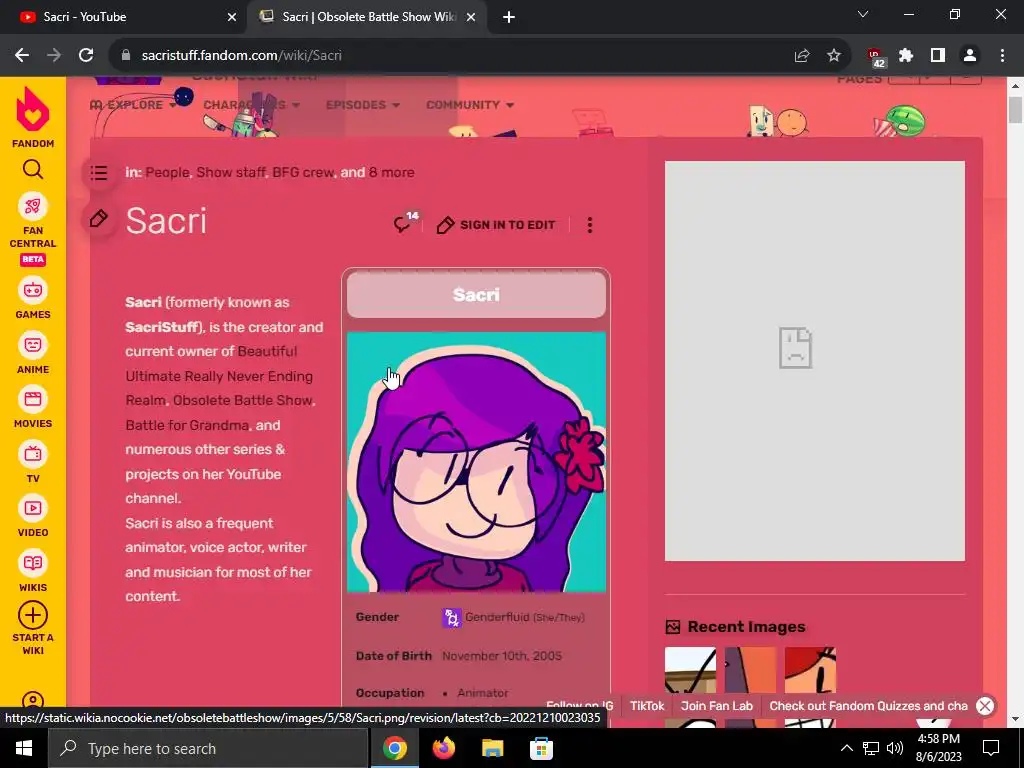Close the Sacri - YouTube tab

232,17
